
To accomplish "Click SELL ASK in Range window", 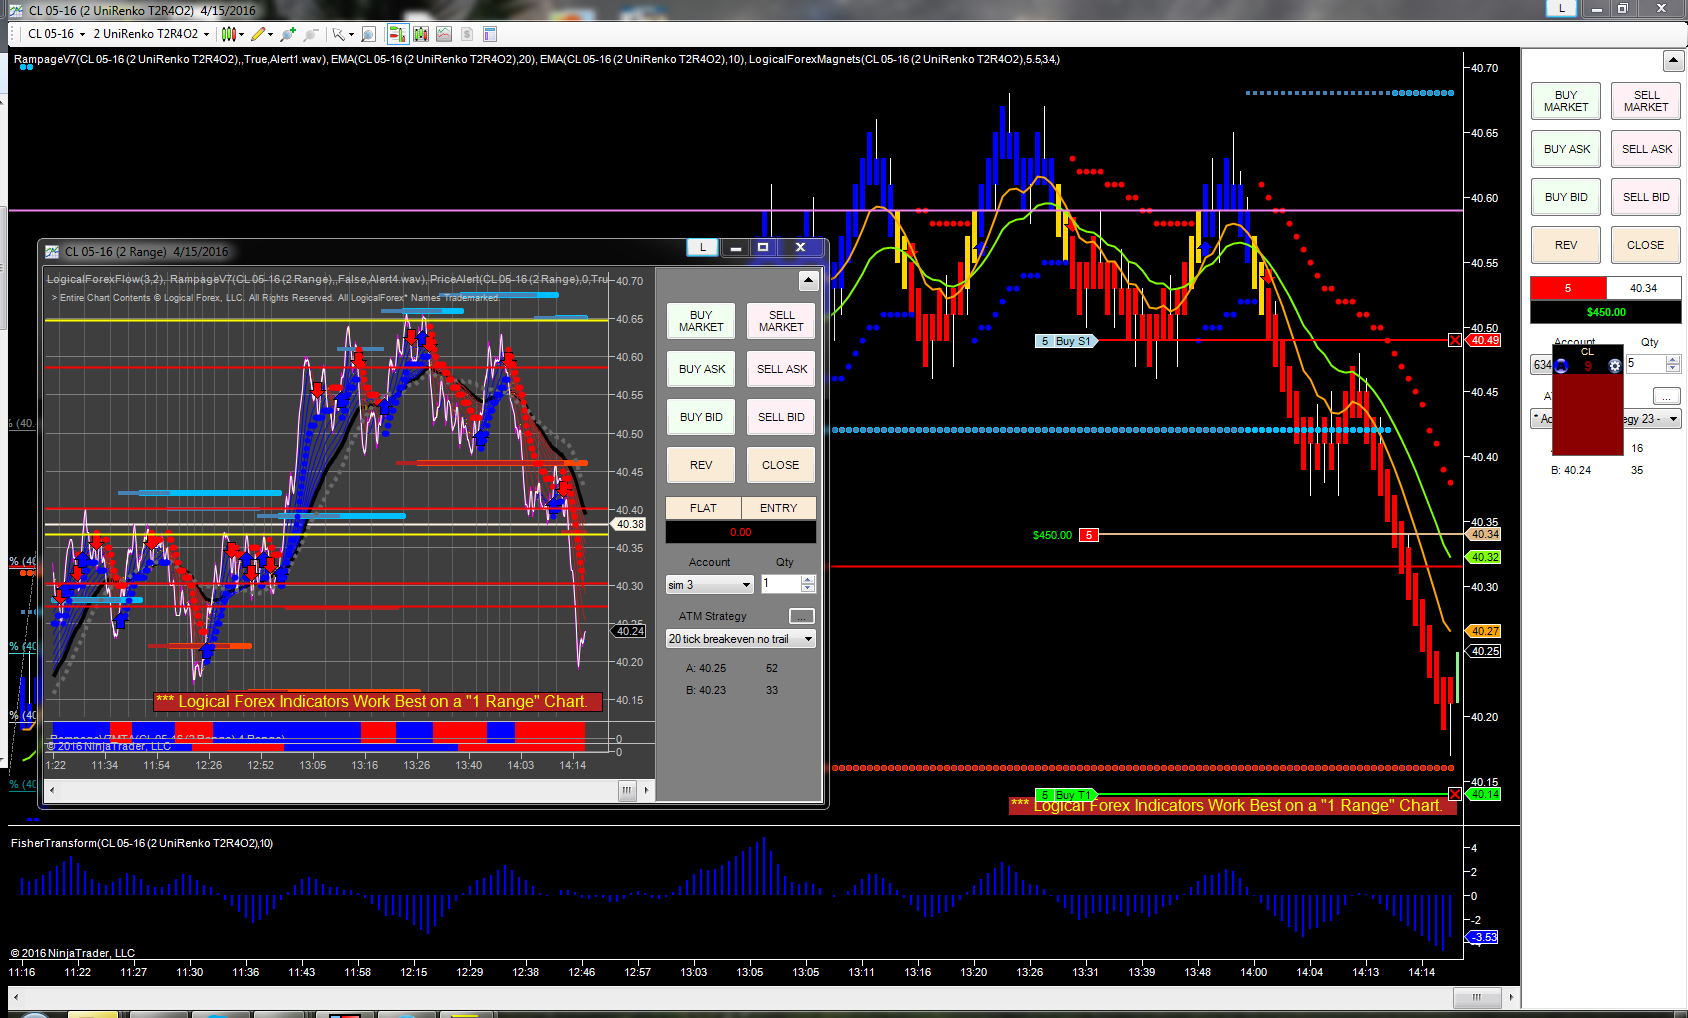I will pos(781,369).
